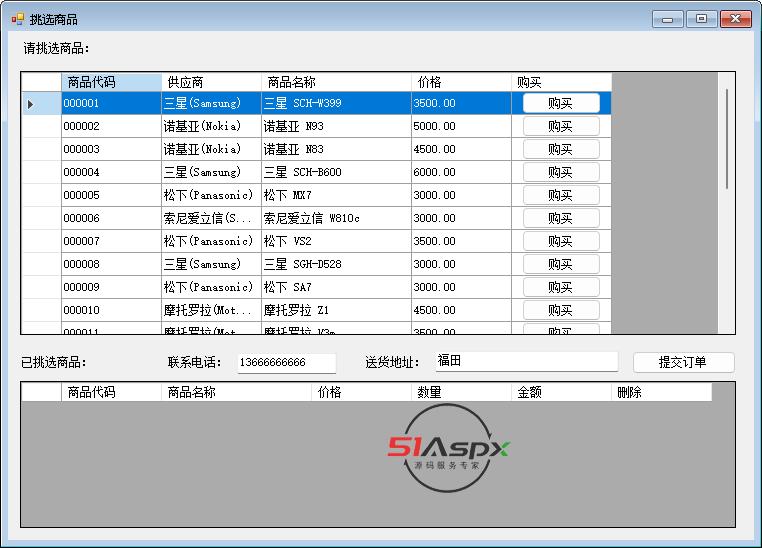
Task: Select cell 000007 in product code column
Action: [111, 241]
